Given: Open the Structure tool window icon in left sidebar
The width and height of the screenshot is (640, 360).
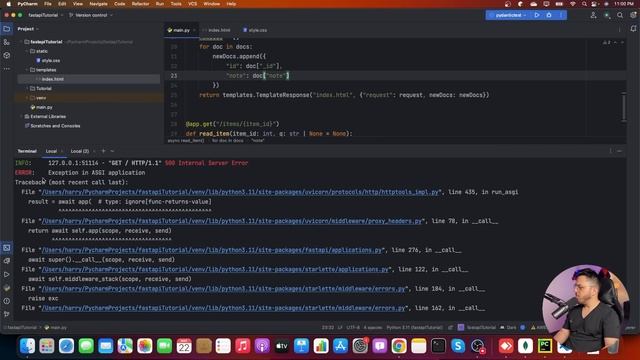Looking at the screenshot, I should pos(7,42).
